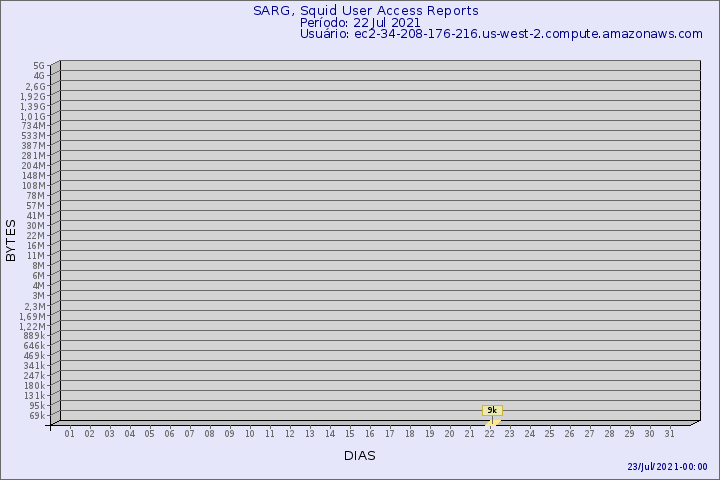Image resolution: width=720 pixels, height=480 pixels.
Task: Click the 6M y-axis value
Action: 39,276
